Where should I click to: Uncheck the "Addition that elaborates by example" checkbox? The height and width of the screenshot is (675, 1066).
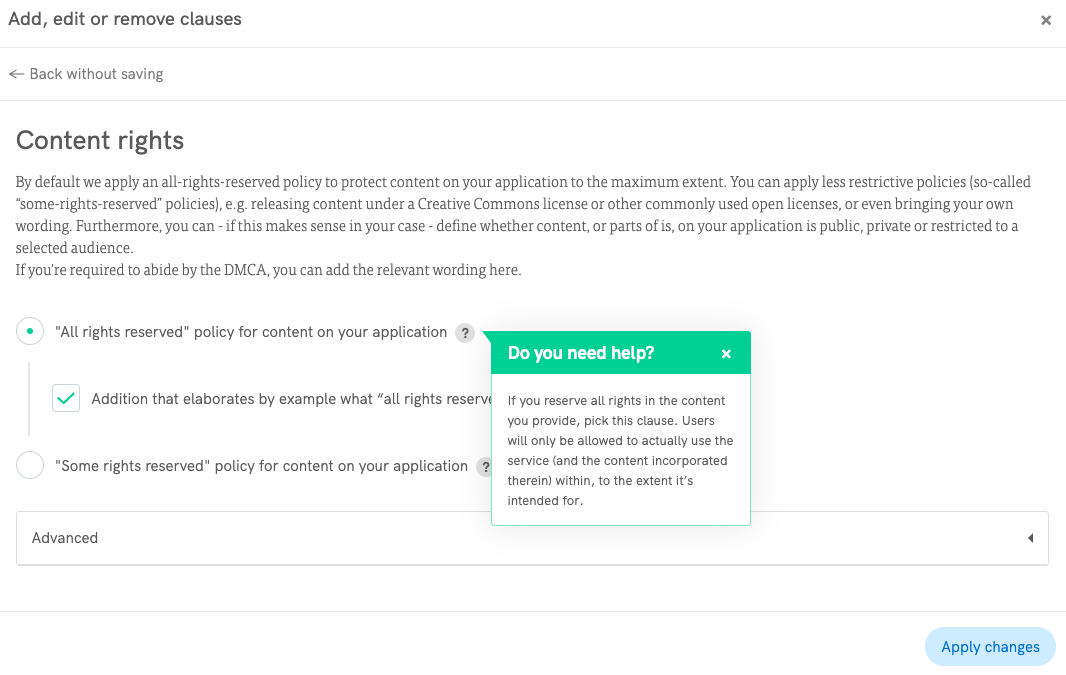click(x=66, y=398)
